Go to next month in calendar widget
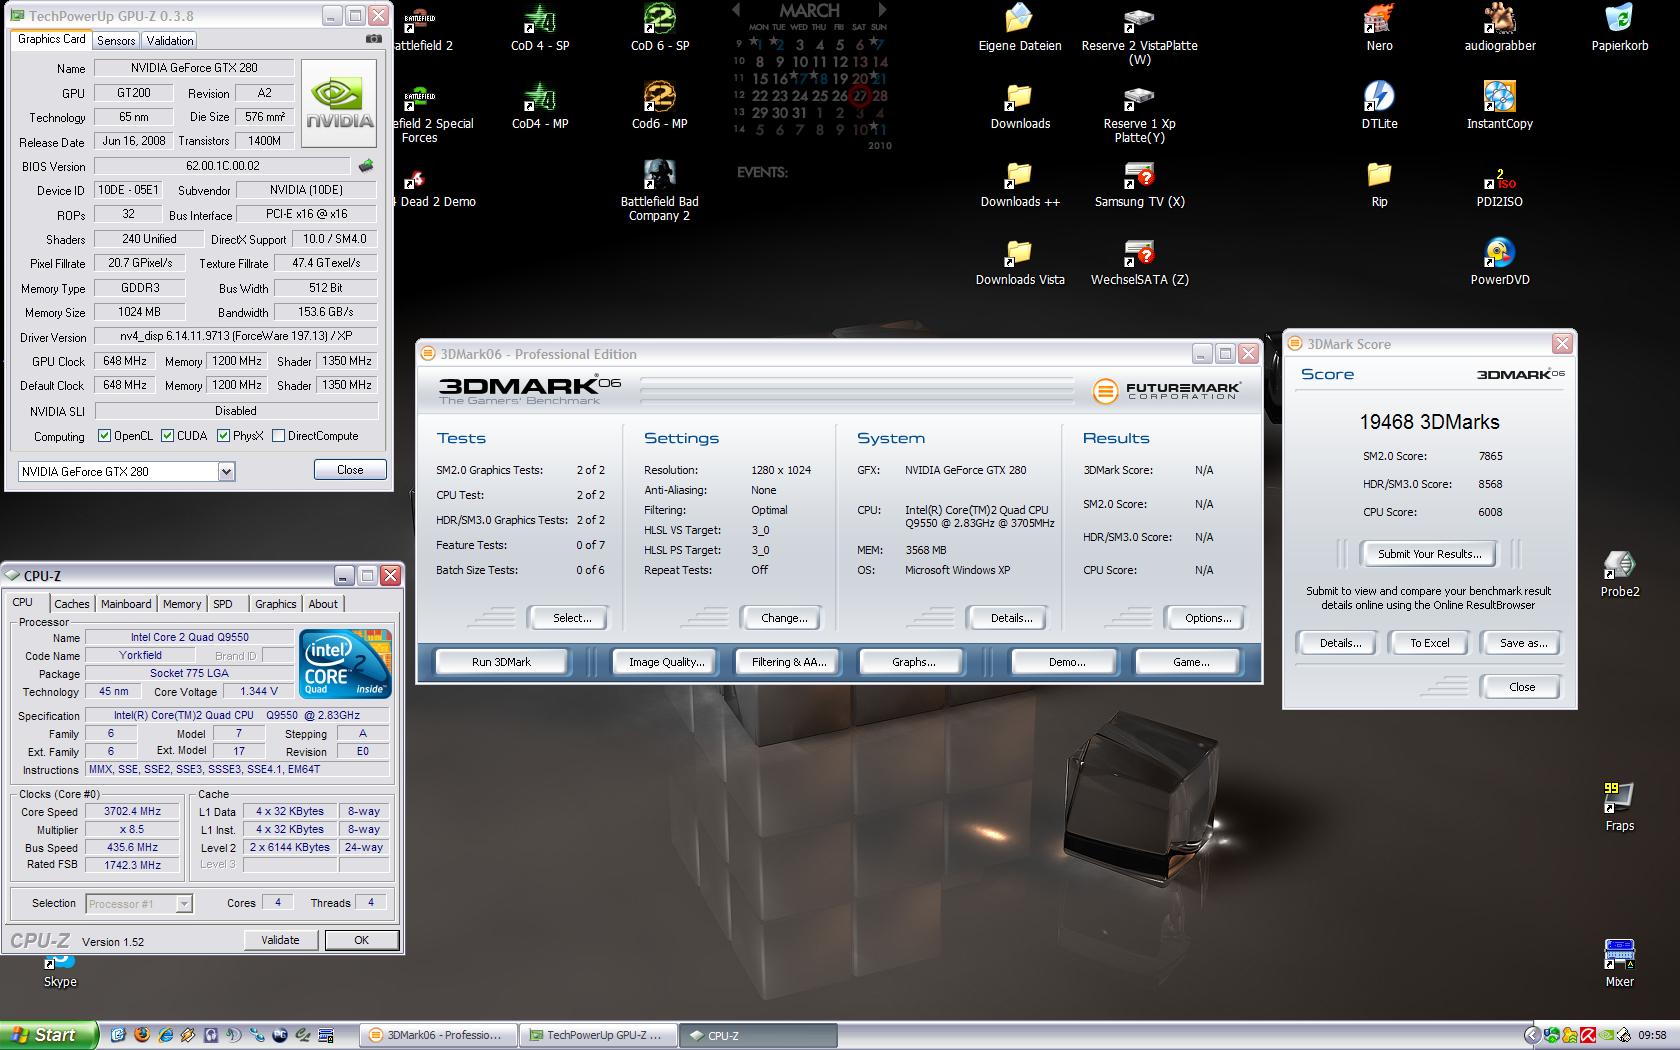This screenshot has height=1050, width=1680. 881,10
